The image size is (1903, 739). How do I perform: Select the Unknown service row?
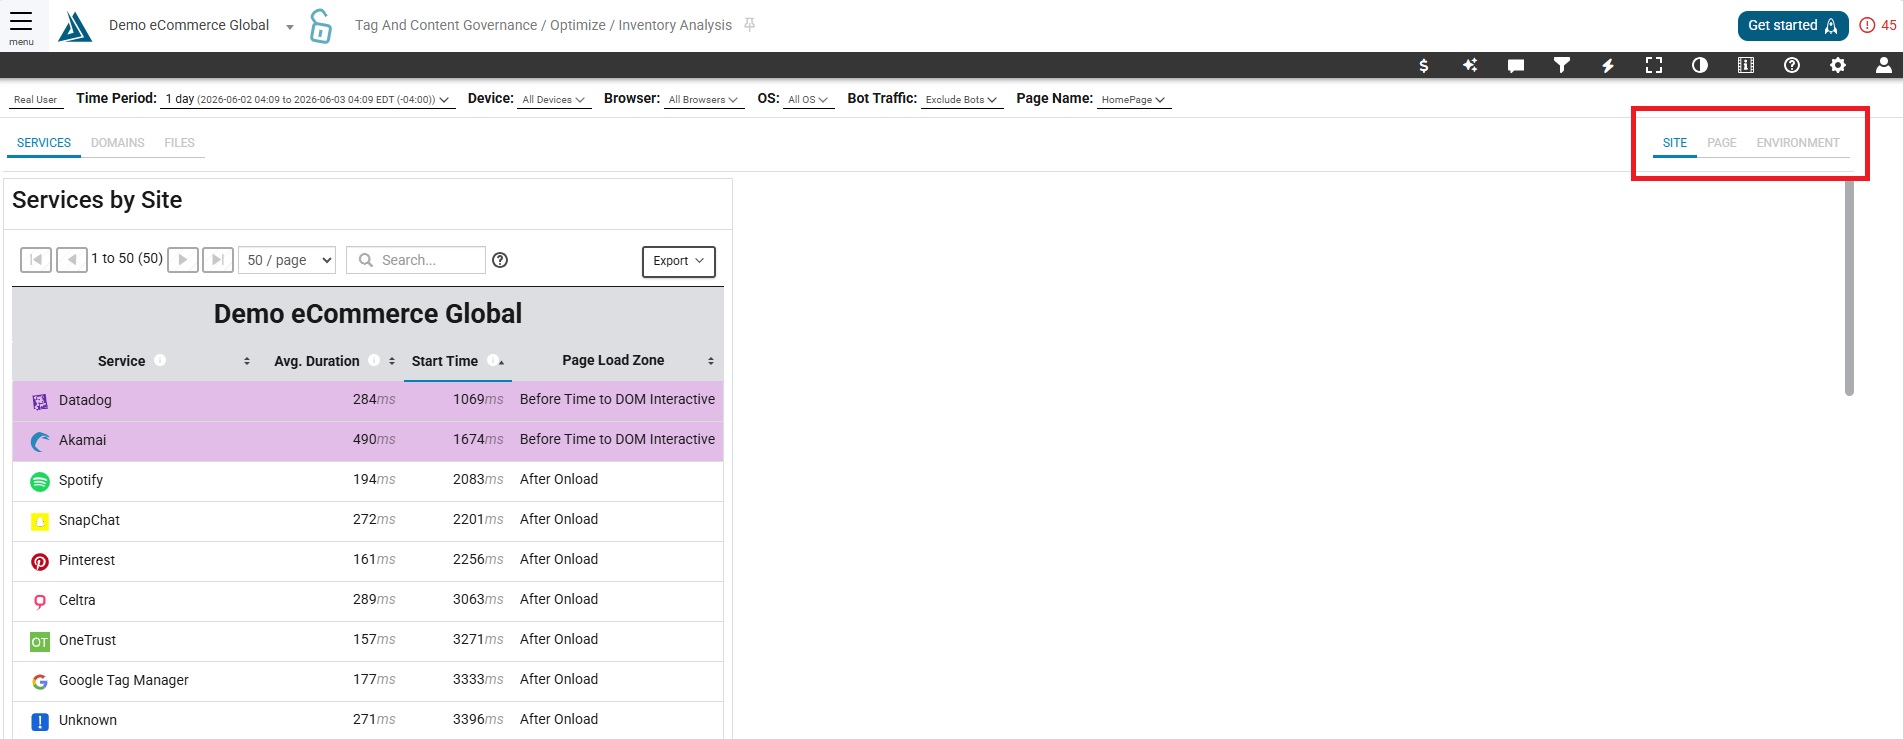pyautogui.click(x=368, y=720)
